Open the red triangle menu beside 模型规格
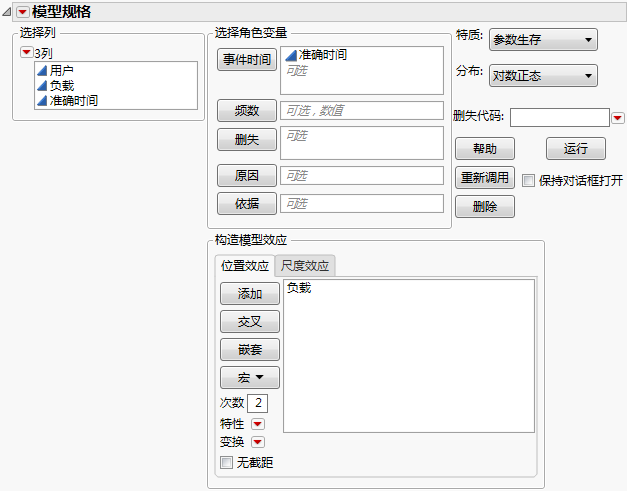The height and width of the screenshot is (491, 627). pos(22,12)
